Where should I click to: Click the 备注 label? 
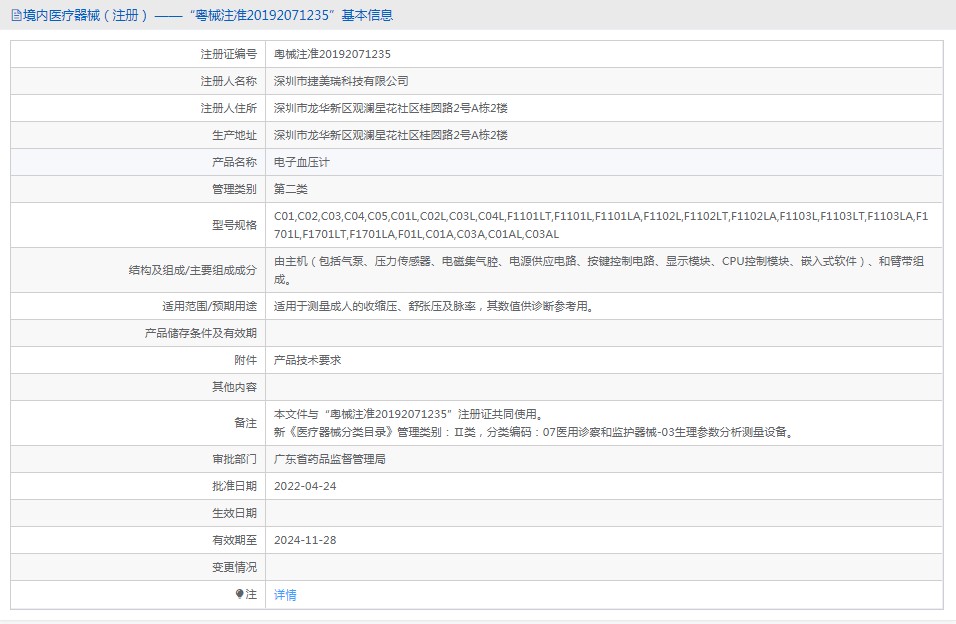(x=246, y=423)
